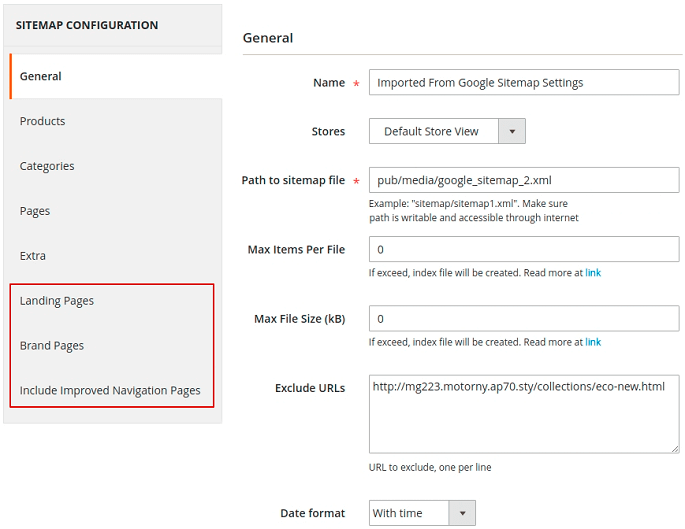Viewport: 685px width, 529px height.
Task: Open the Categories section in sidebar
Action: (x=47, y=166)
